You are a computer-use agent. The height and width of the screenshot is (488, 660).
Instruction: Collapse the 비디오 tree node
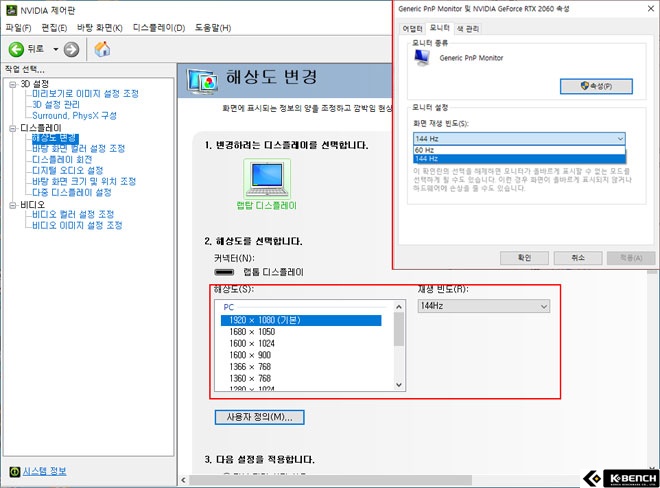pos(13,205)
